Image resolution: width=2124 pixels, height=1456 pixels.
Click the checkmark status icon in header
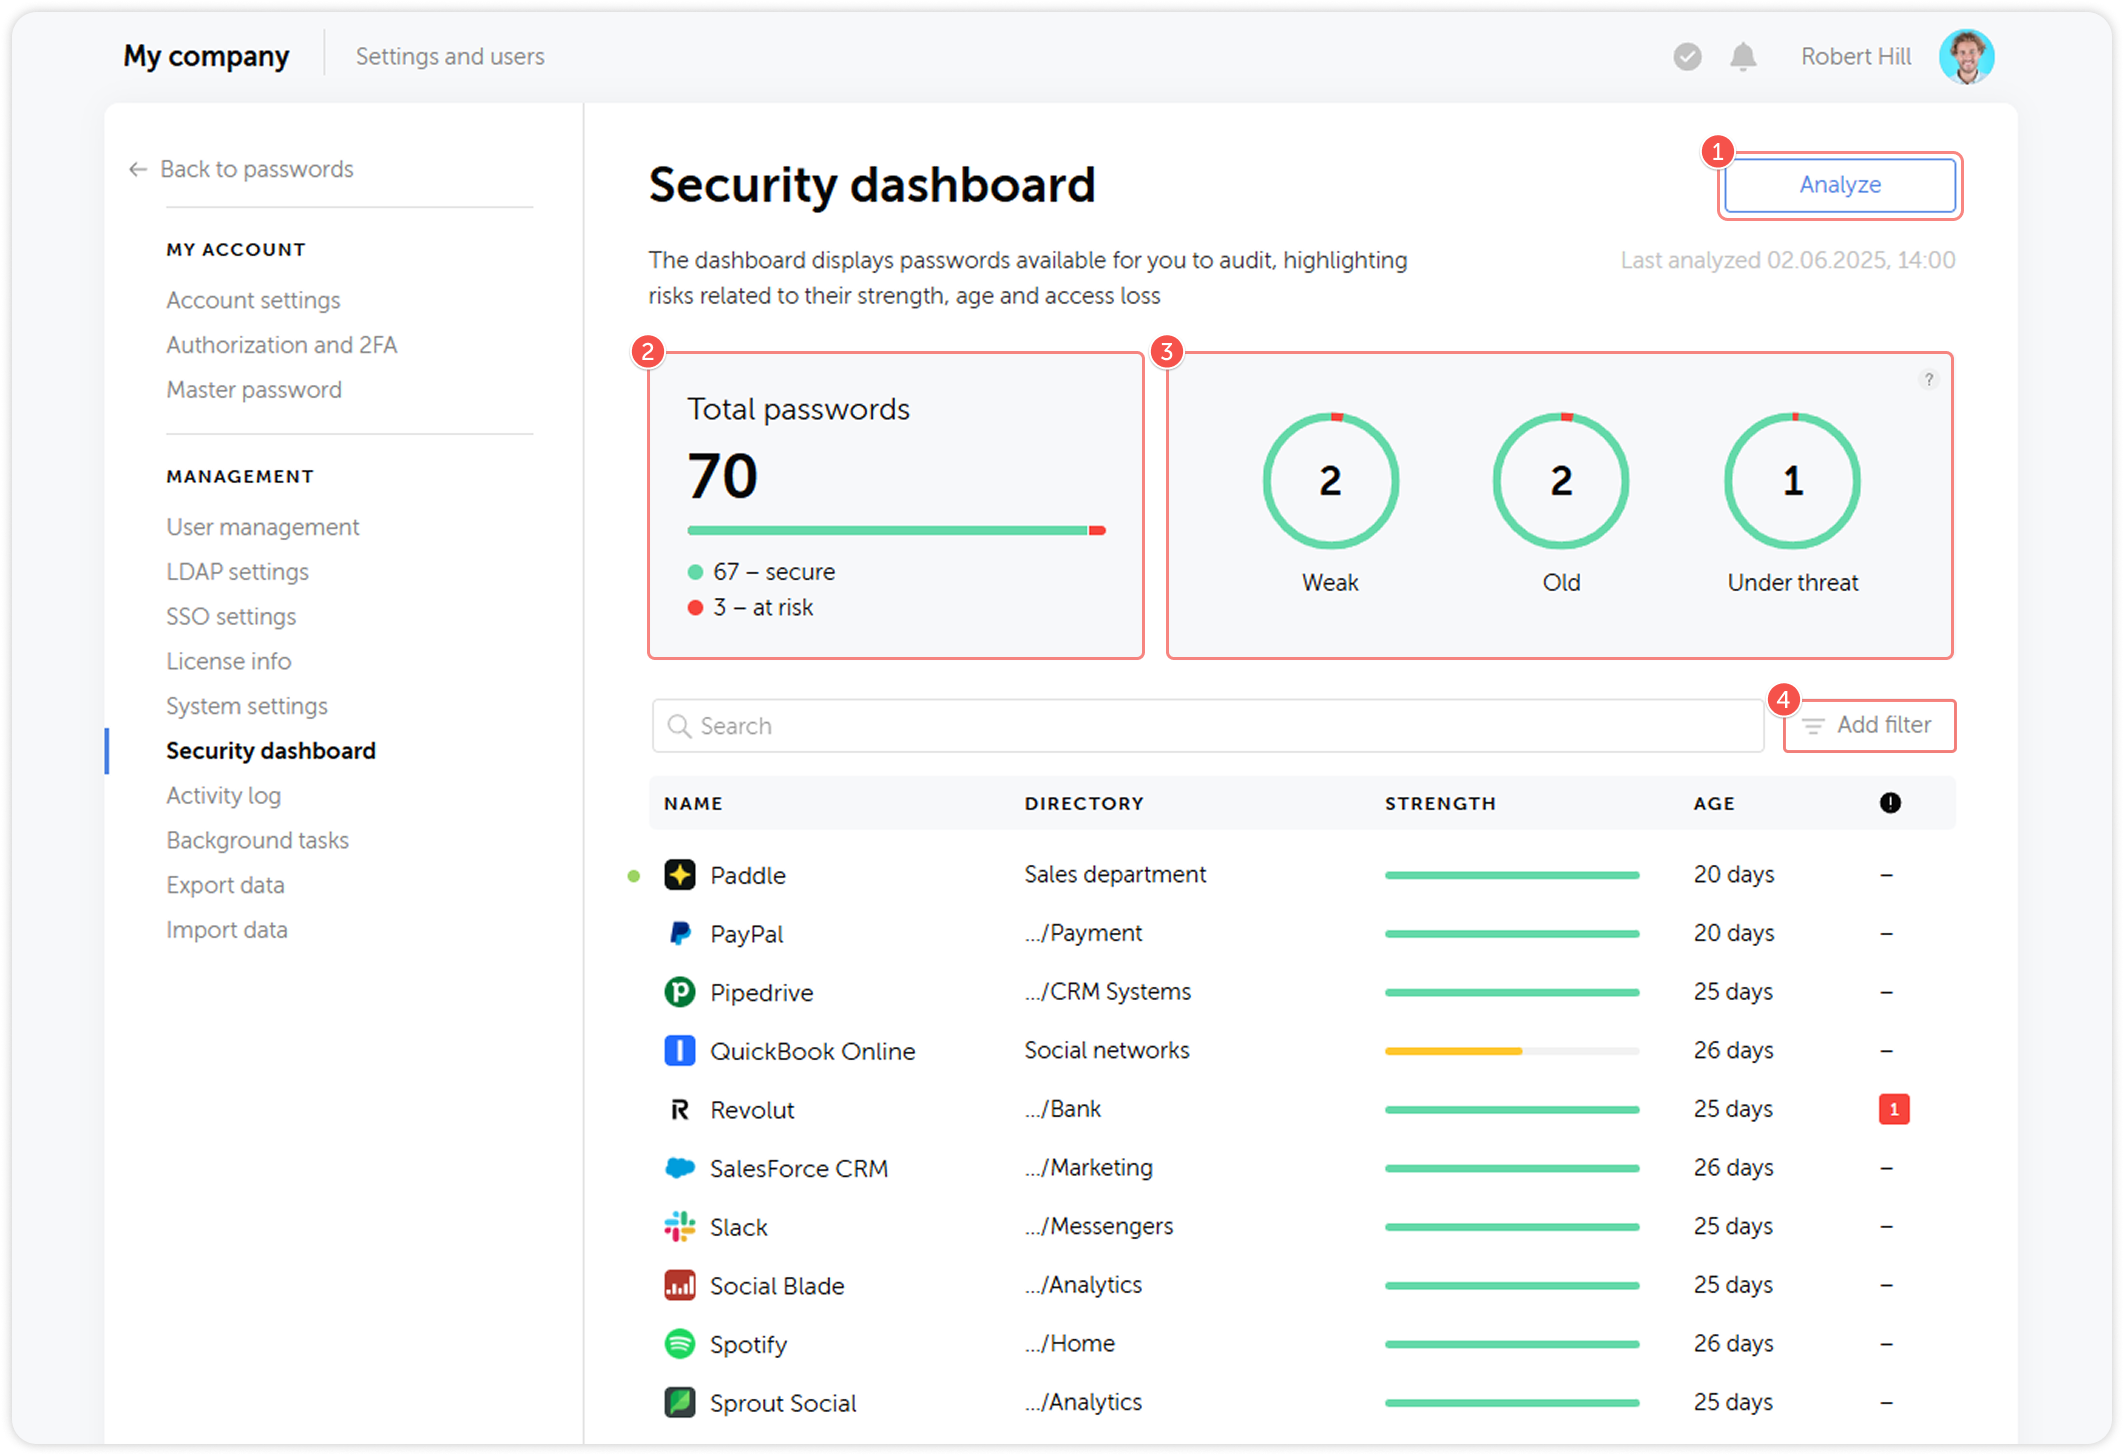[1687, 57]
